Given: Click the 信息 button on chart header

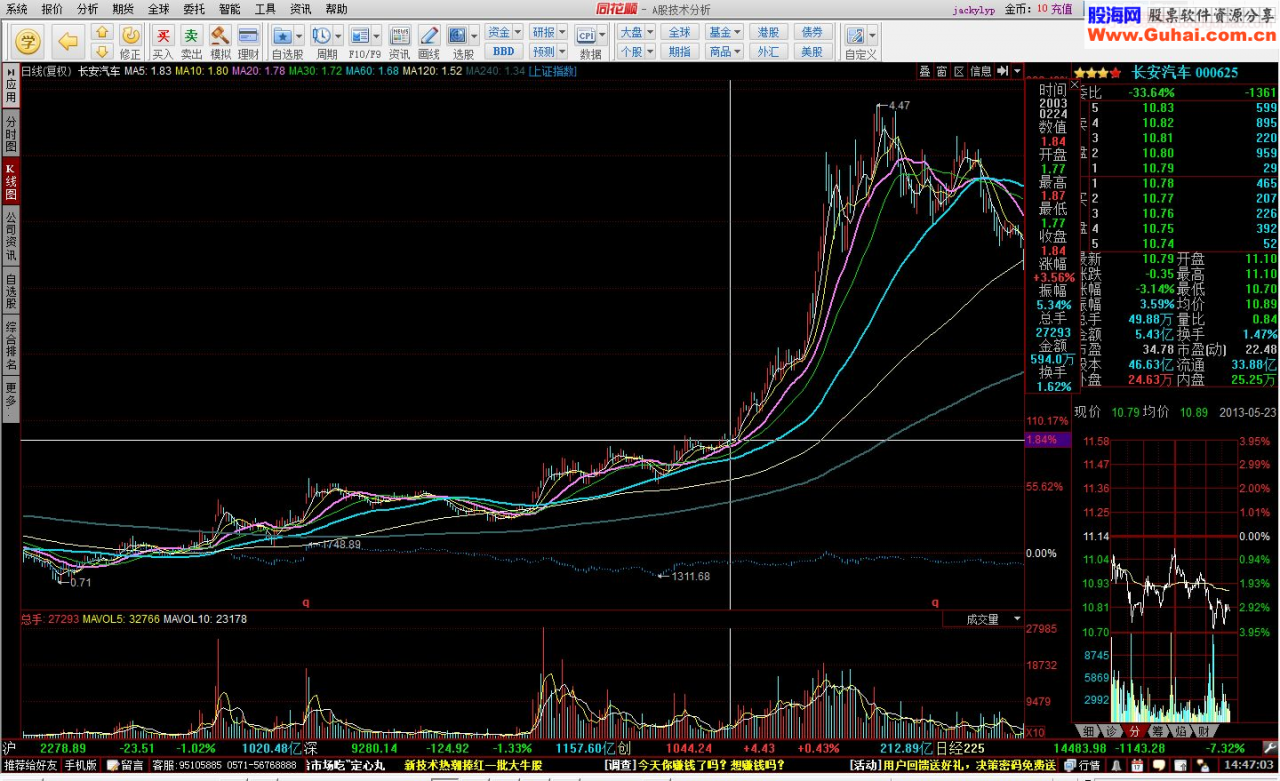Looking at the screenshot, I should point(981,71).
